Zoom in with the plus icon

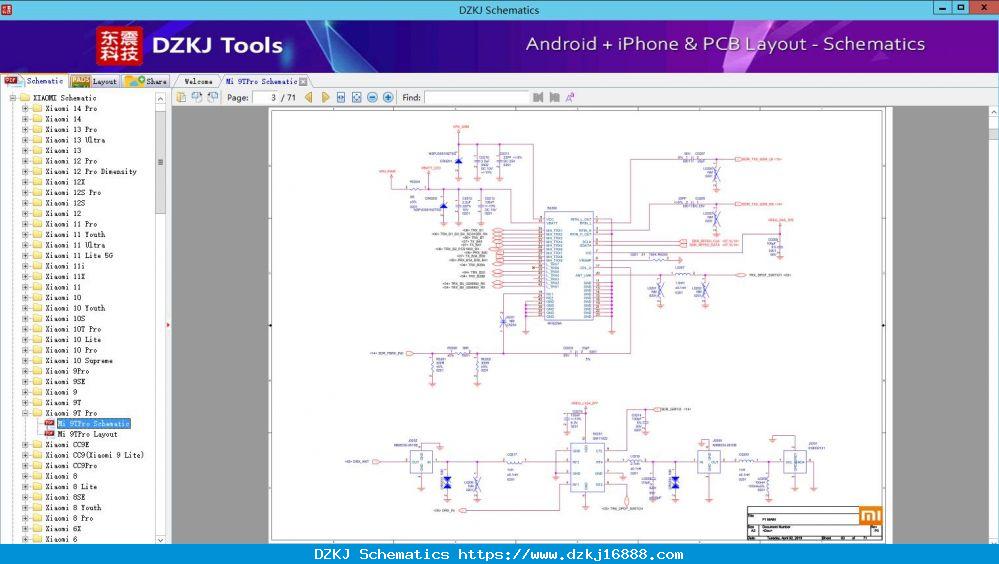coord(388,98)
